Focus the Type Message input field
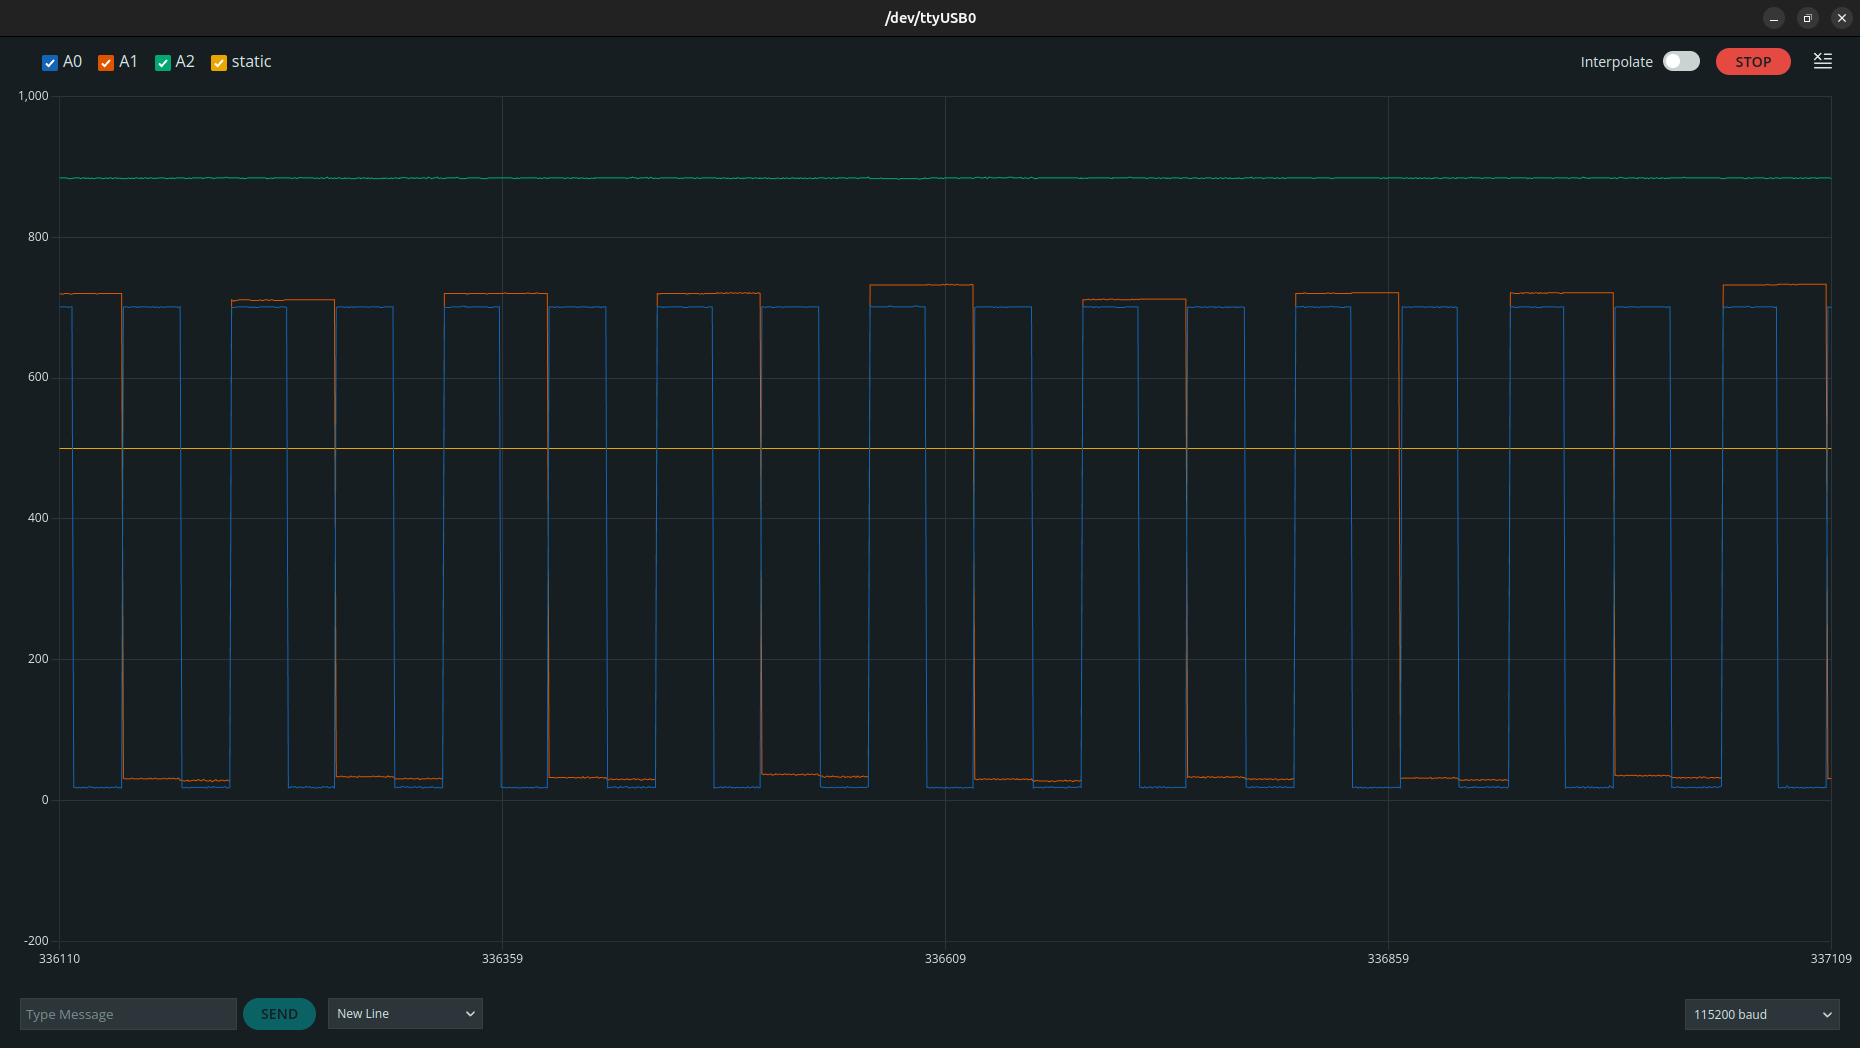This screenshot has width=1860, height=1048. tap(128, 1014)
